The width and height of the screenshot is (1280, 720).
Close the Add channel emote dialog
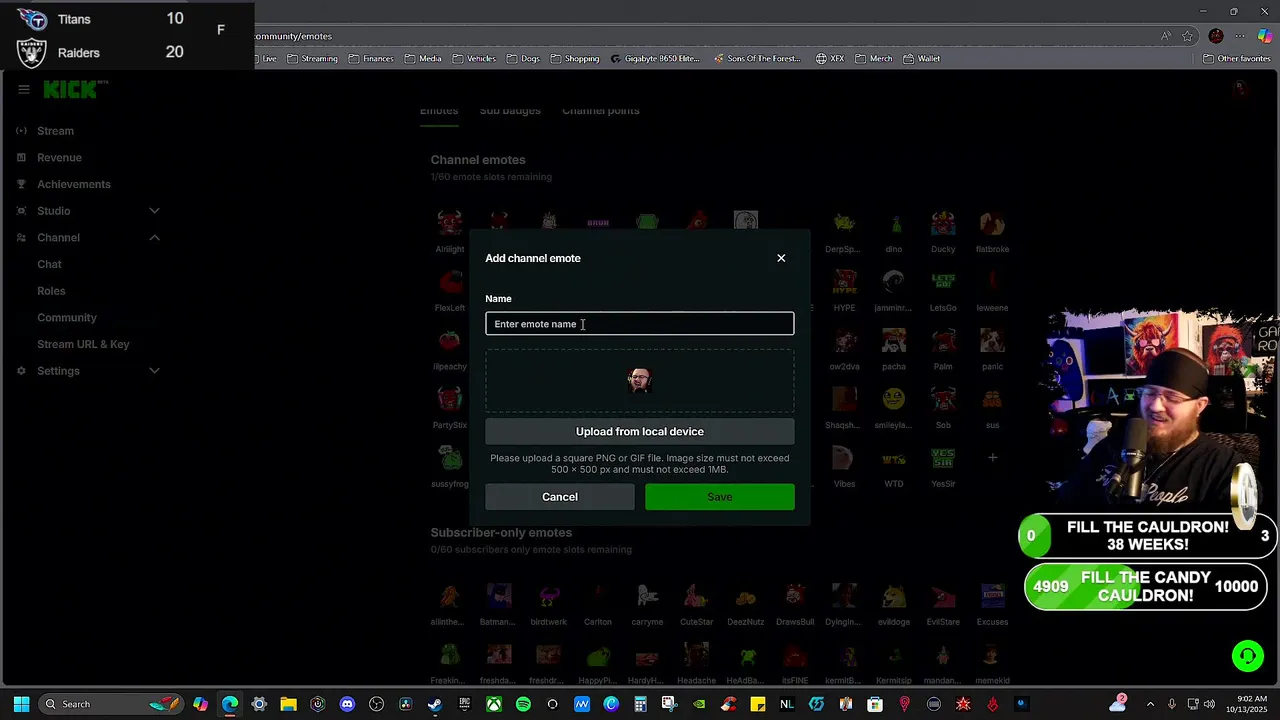click(x=781, y=258)
